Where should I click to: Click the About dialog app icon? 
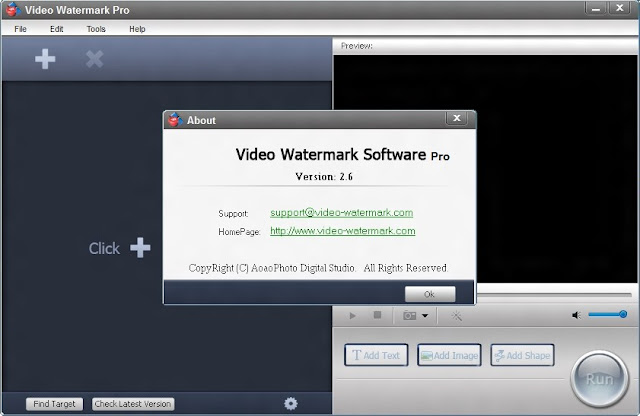tap(175, 120)
